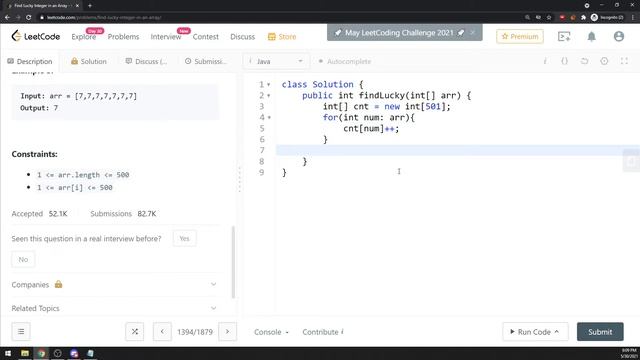Open the Java language dropdown

276,61
